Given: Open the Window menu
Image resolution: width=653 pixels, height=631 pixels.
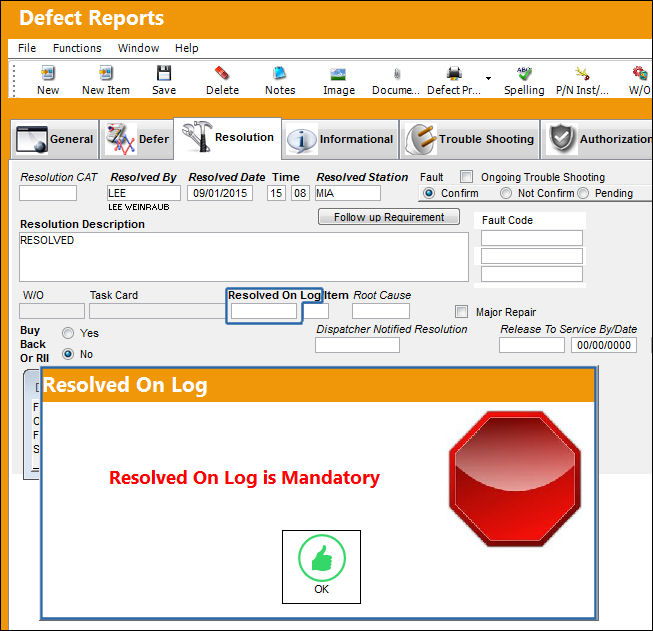Looking at the screenshot, I should click(x=138, y=48).
